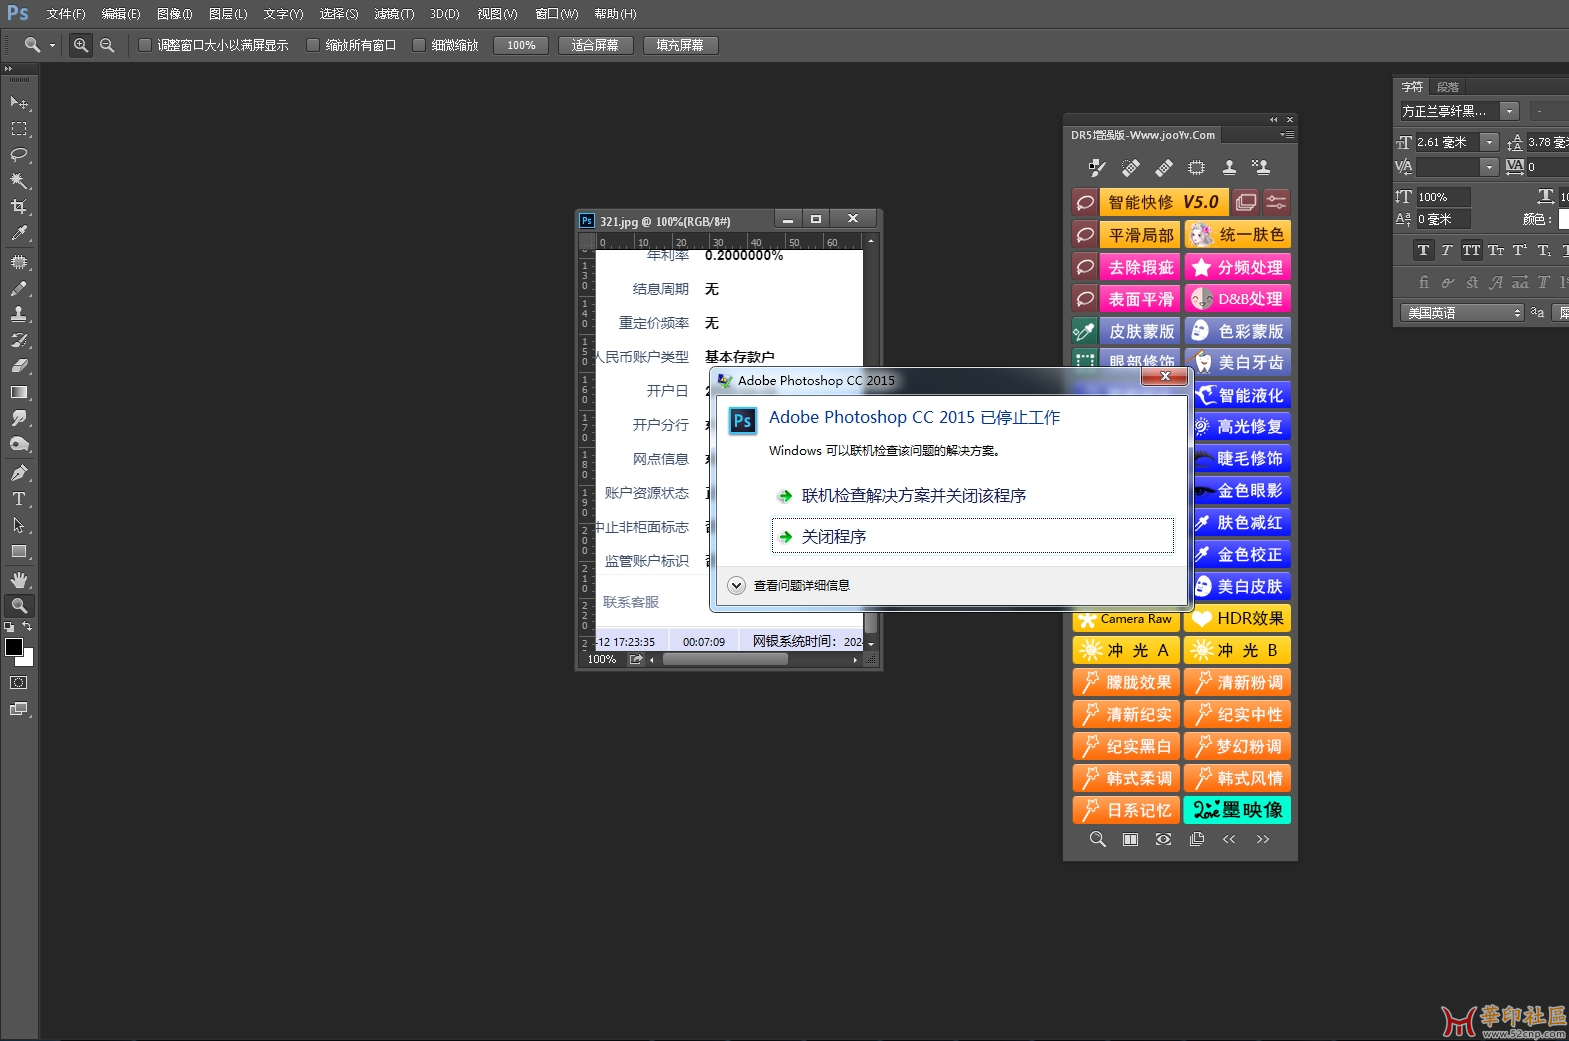Toggle all caps TT in Character panel

(x=1471, y=250)
